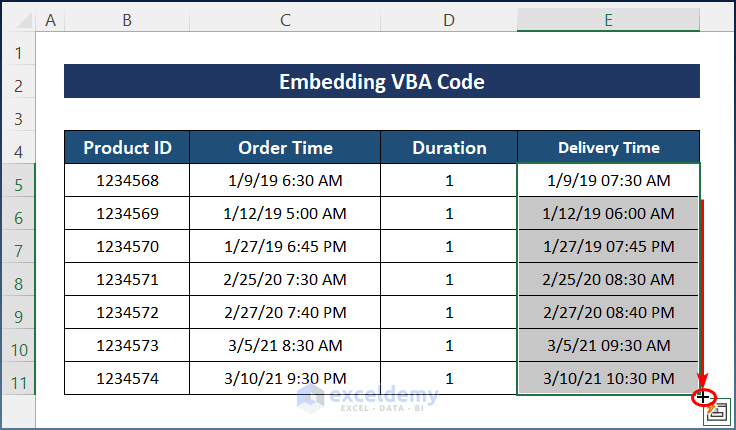Click the Product ID header cell
Screen dimensions: 736x430
pos(127,148)
